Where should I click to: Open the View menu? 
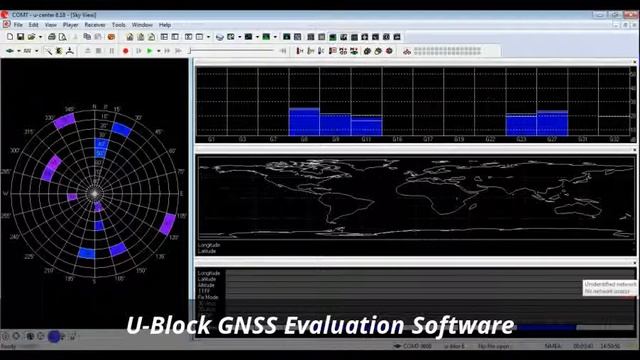pyautogui.click(x=50, y=25)
